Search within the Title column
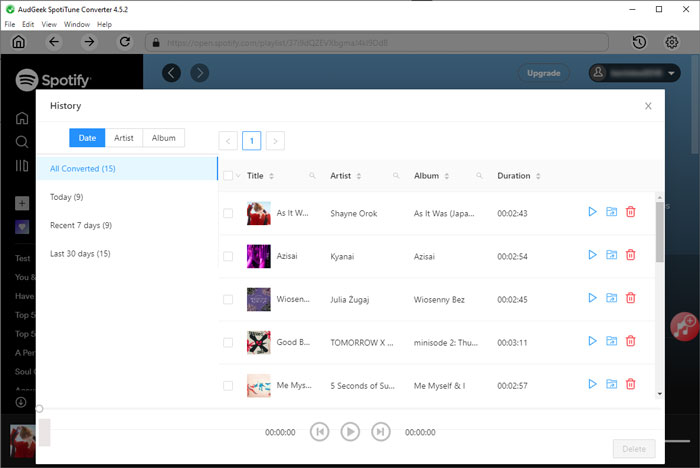The image size is (700, 468). tap(312, 176)
